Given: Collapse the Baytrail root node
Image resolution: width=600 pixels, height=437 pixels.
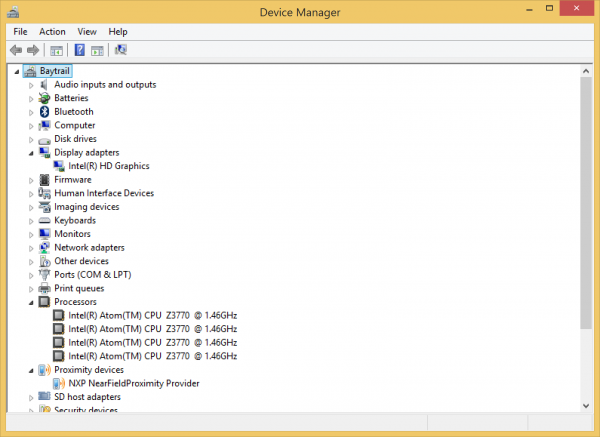Looking at the screenshot, I should pyautogui.click(x=17, y=72).
